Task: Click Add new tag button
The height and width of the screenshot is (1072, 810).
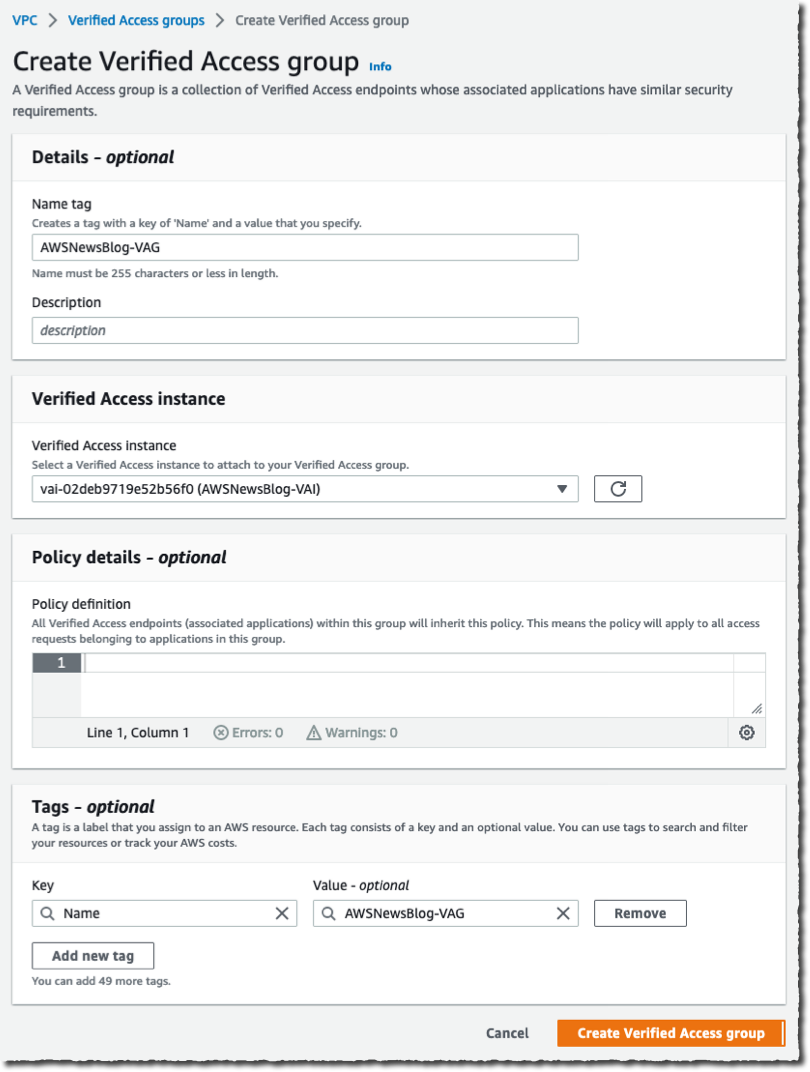Action: pos(93,956)
